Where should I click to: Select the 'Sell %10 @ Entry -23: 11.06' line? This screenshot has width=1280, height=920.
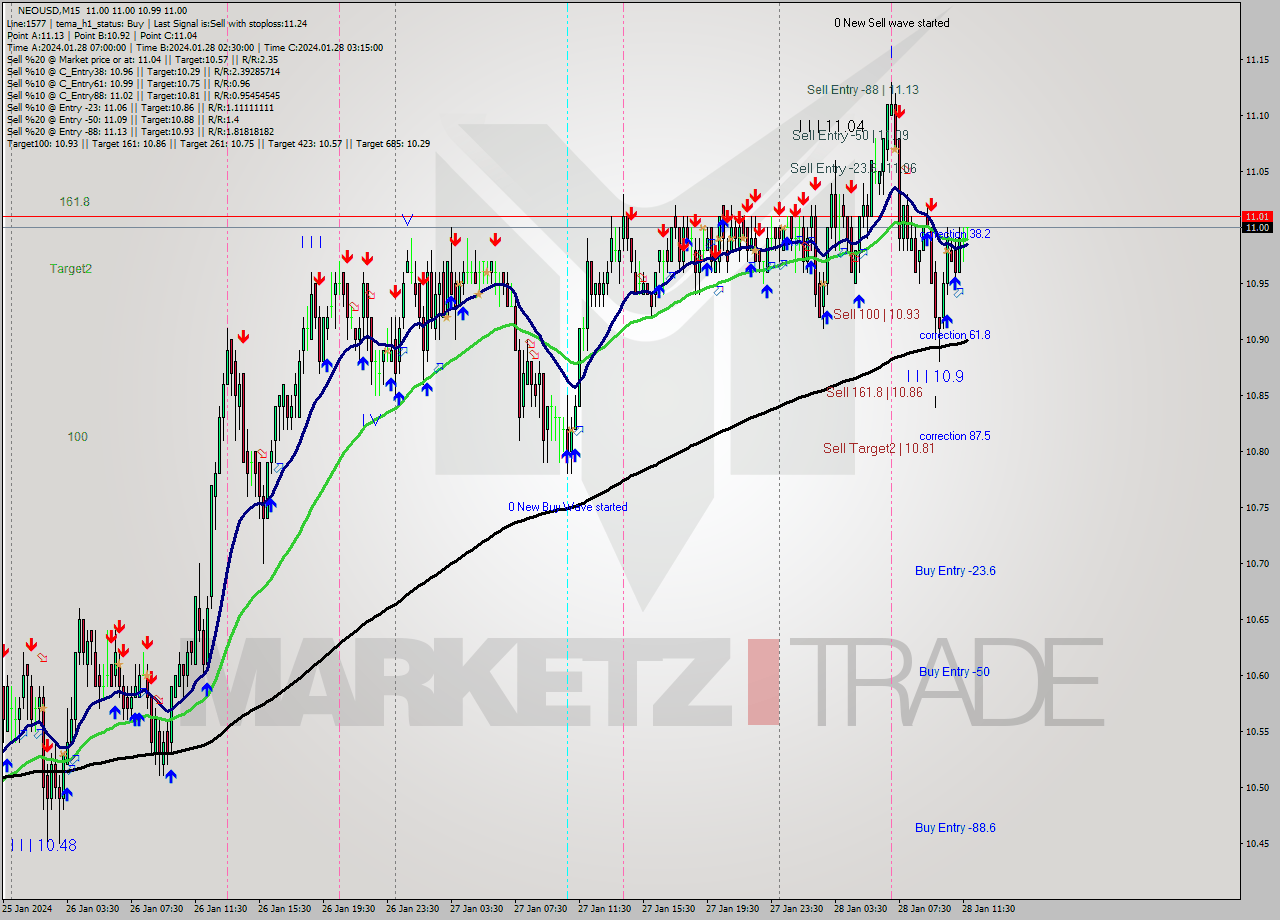coord(140,107)
